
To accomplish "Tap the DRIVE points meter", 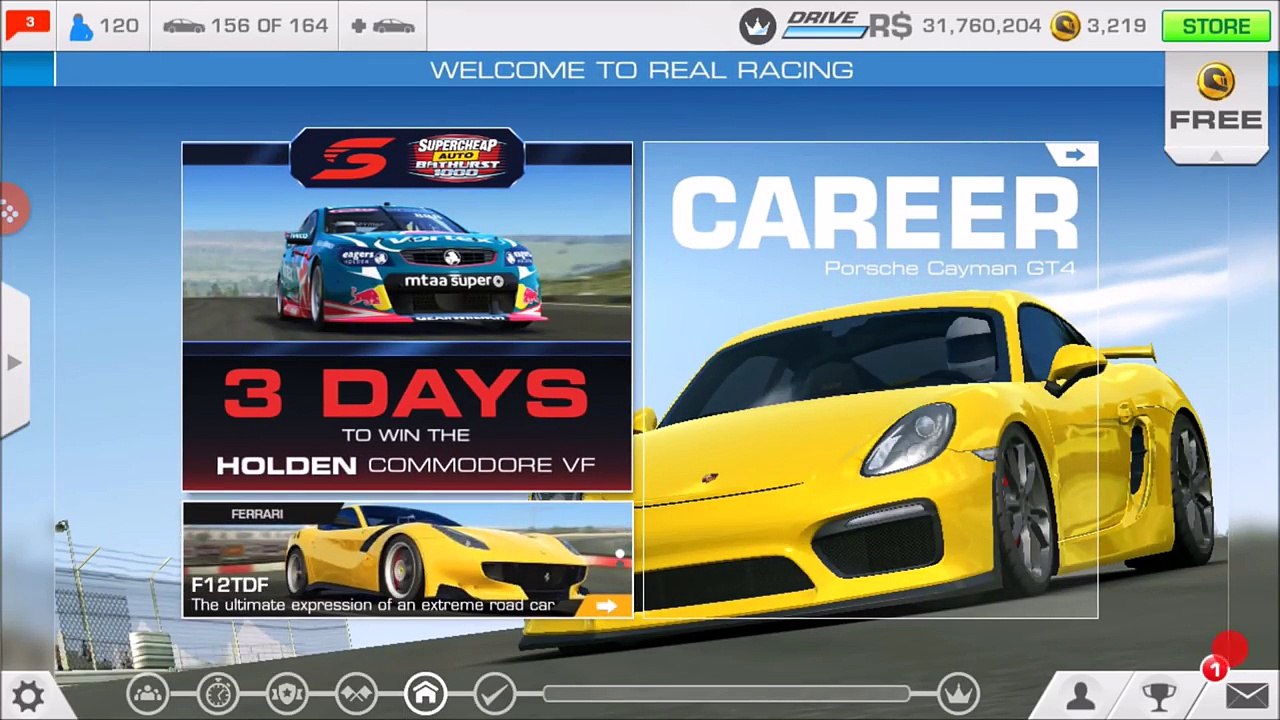I will [825, 25].
